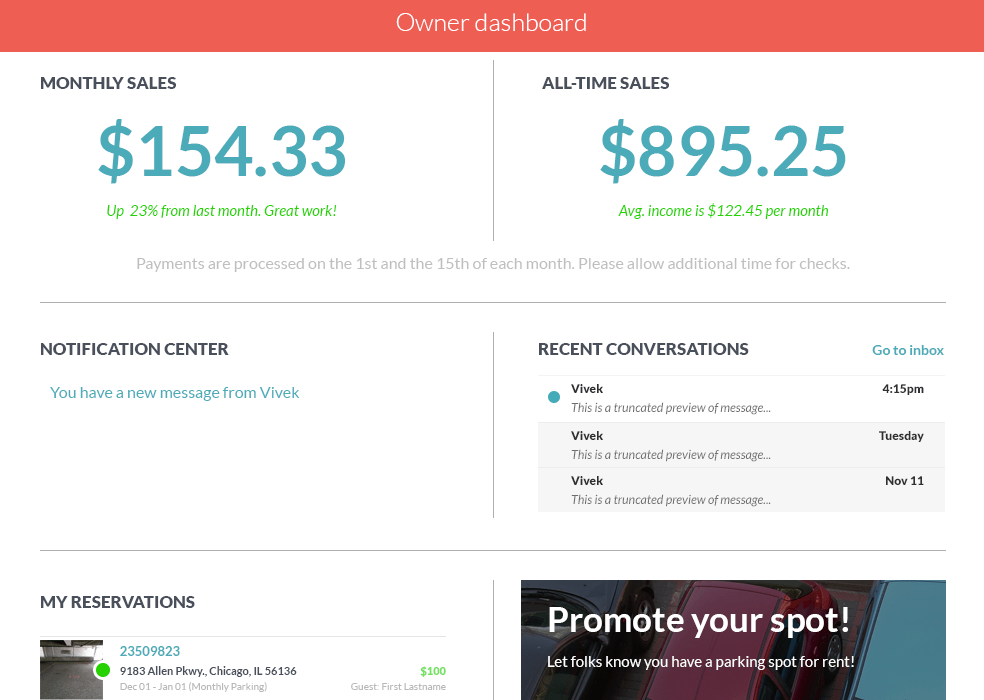Click the All-Time Sales heading
984x700 pixels.
pos(605,83)
